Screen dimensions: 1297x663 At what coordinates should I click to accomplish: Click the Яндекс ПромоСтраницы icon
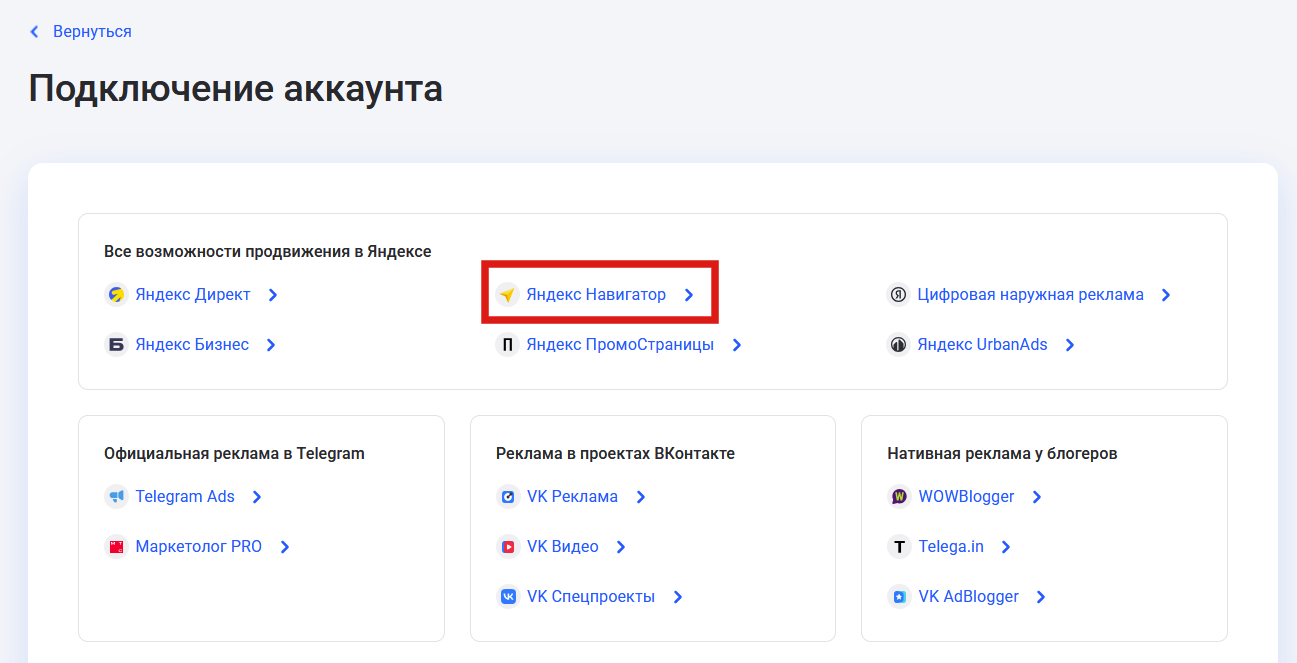pyautogui.click(x=507, y=344)
